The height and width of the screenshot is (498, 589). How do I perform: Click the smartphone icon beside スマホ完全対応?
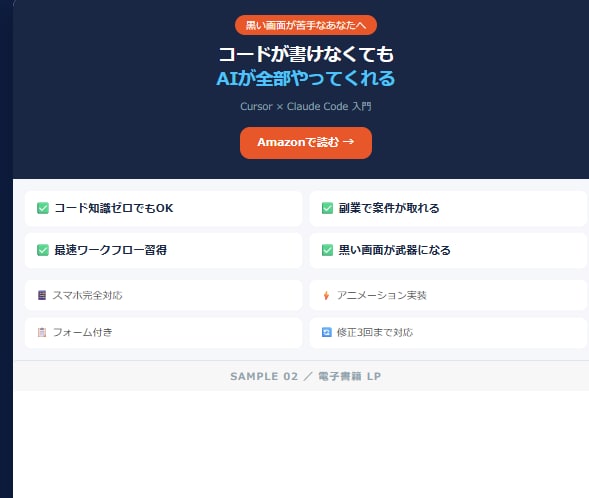coord(42,295)
